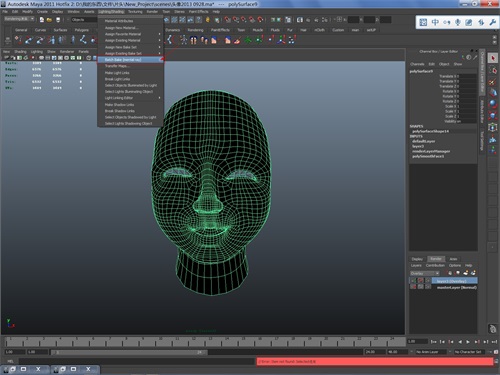Save scene with the disk icon
The width and height of the screenshot is (500, 375).
click(x=58, y=20)
